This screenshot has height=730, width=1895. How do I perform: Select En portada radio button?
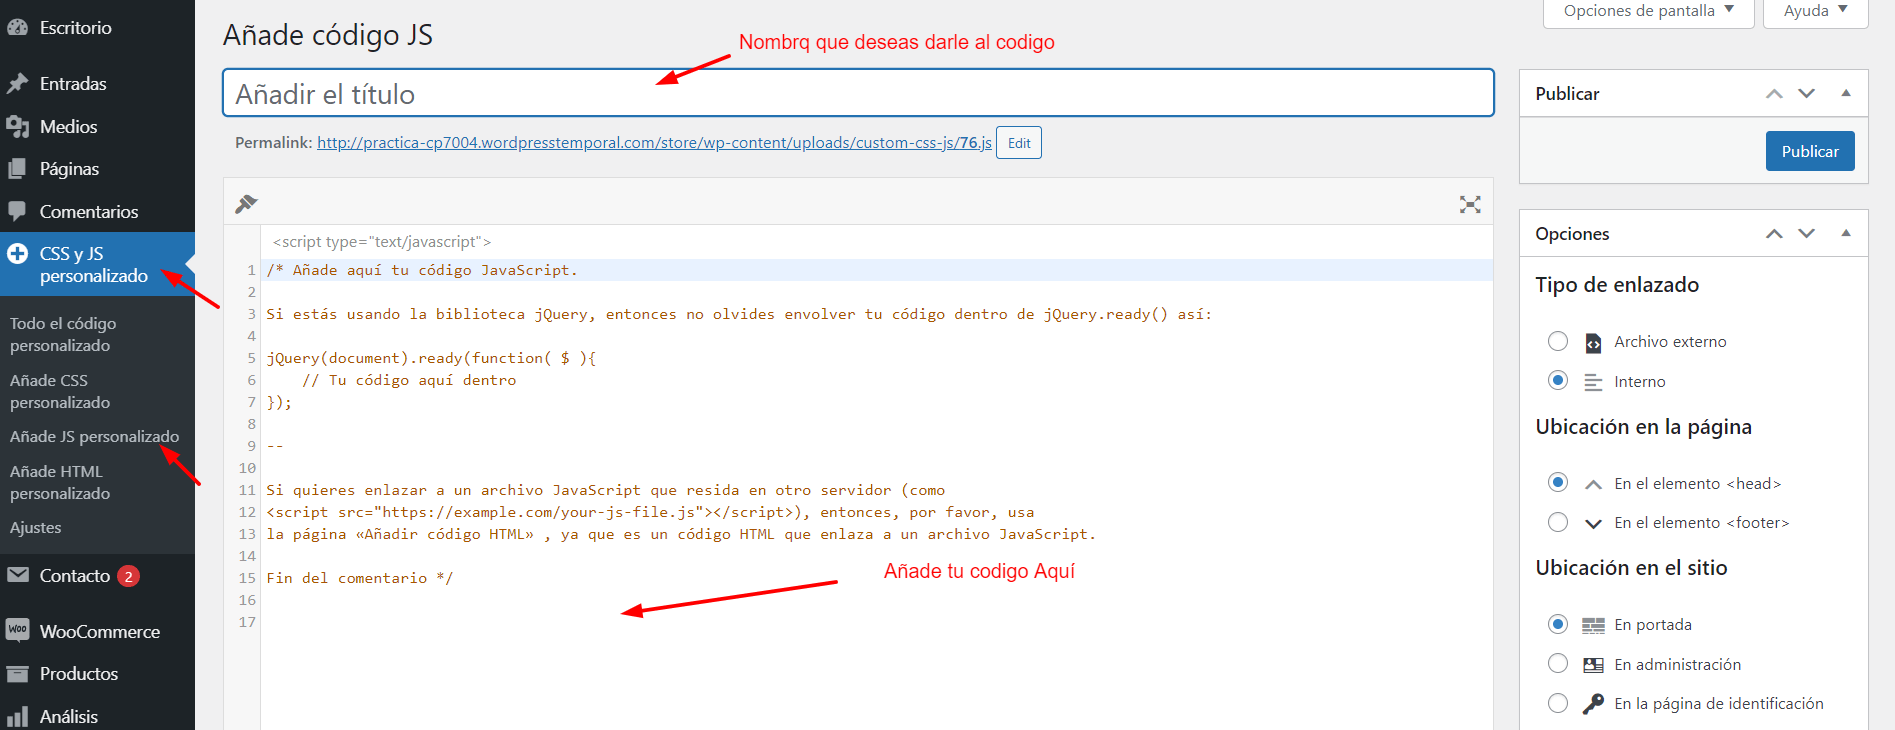point(1557,624)
